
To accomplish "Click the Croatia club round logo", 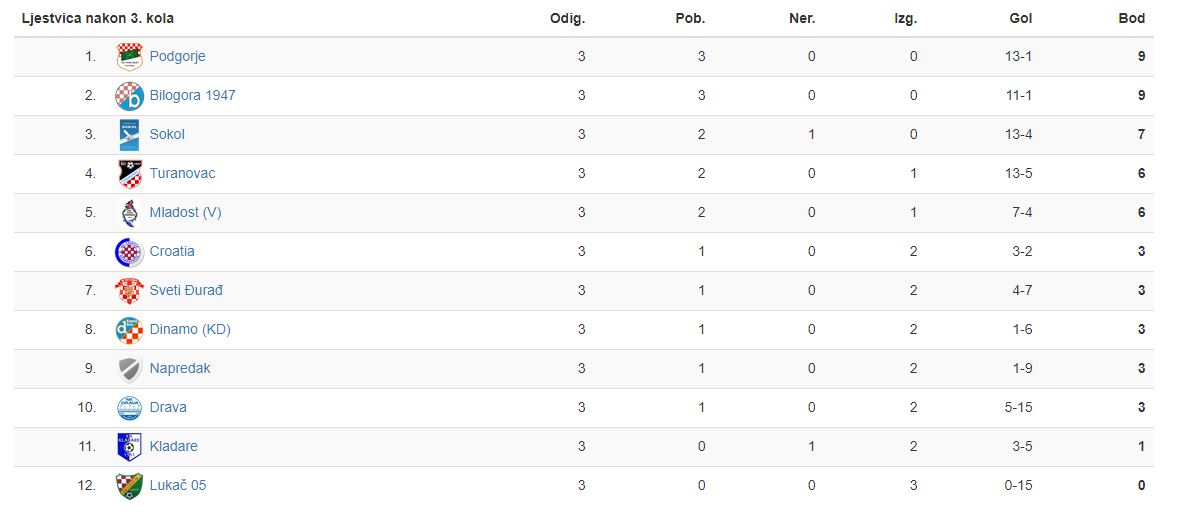I will pos(129,252).
